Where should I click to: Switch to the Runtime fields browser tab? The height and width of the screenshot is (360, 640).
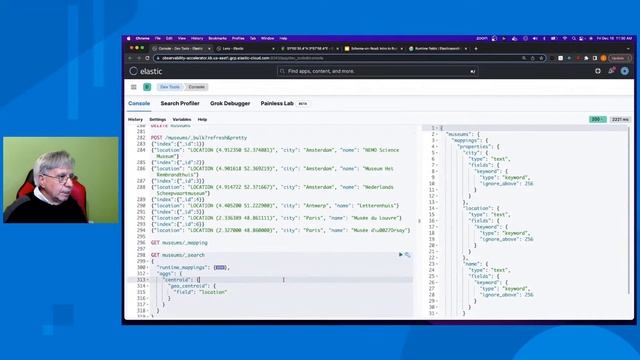[x=437, y=49]
